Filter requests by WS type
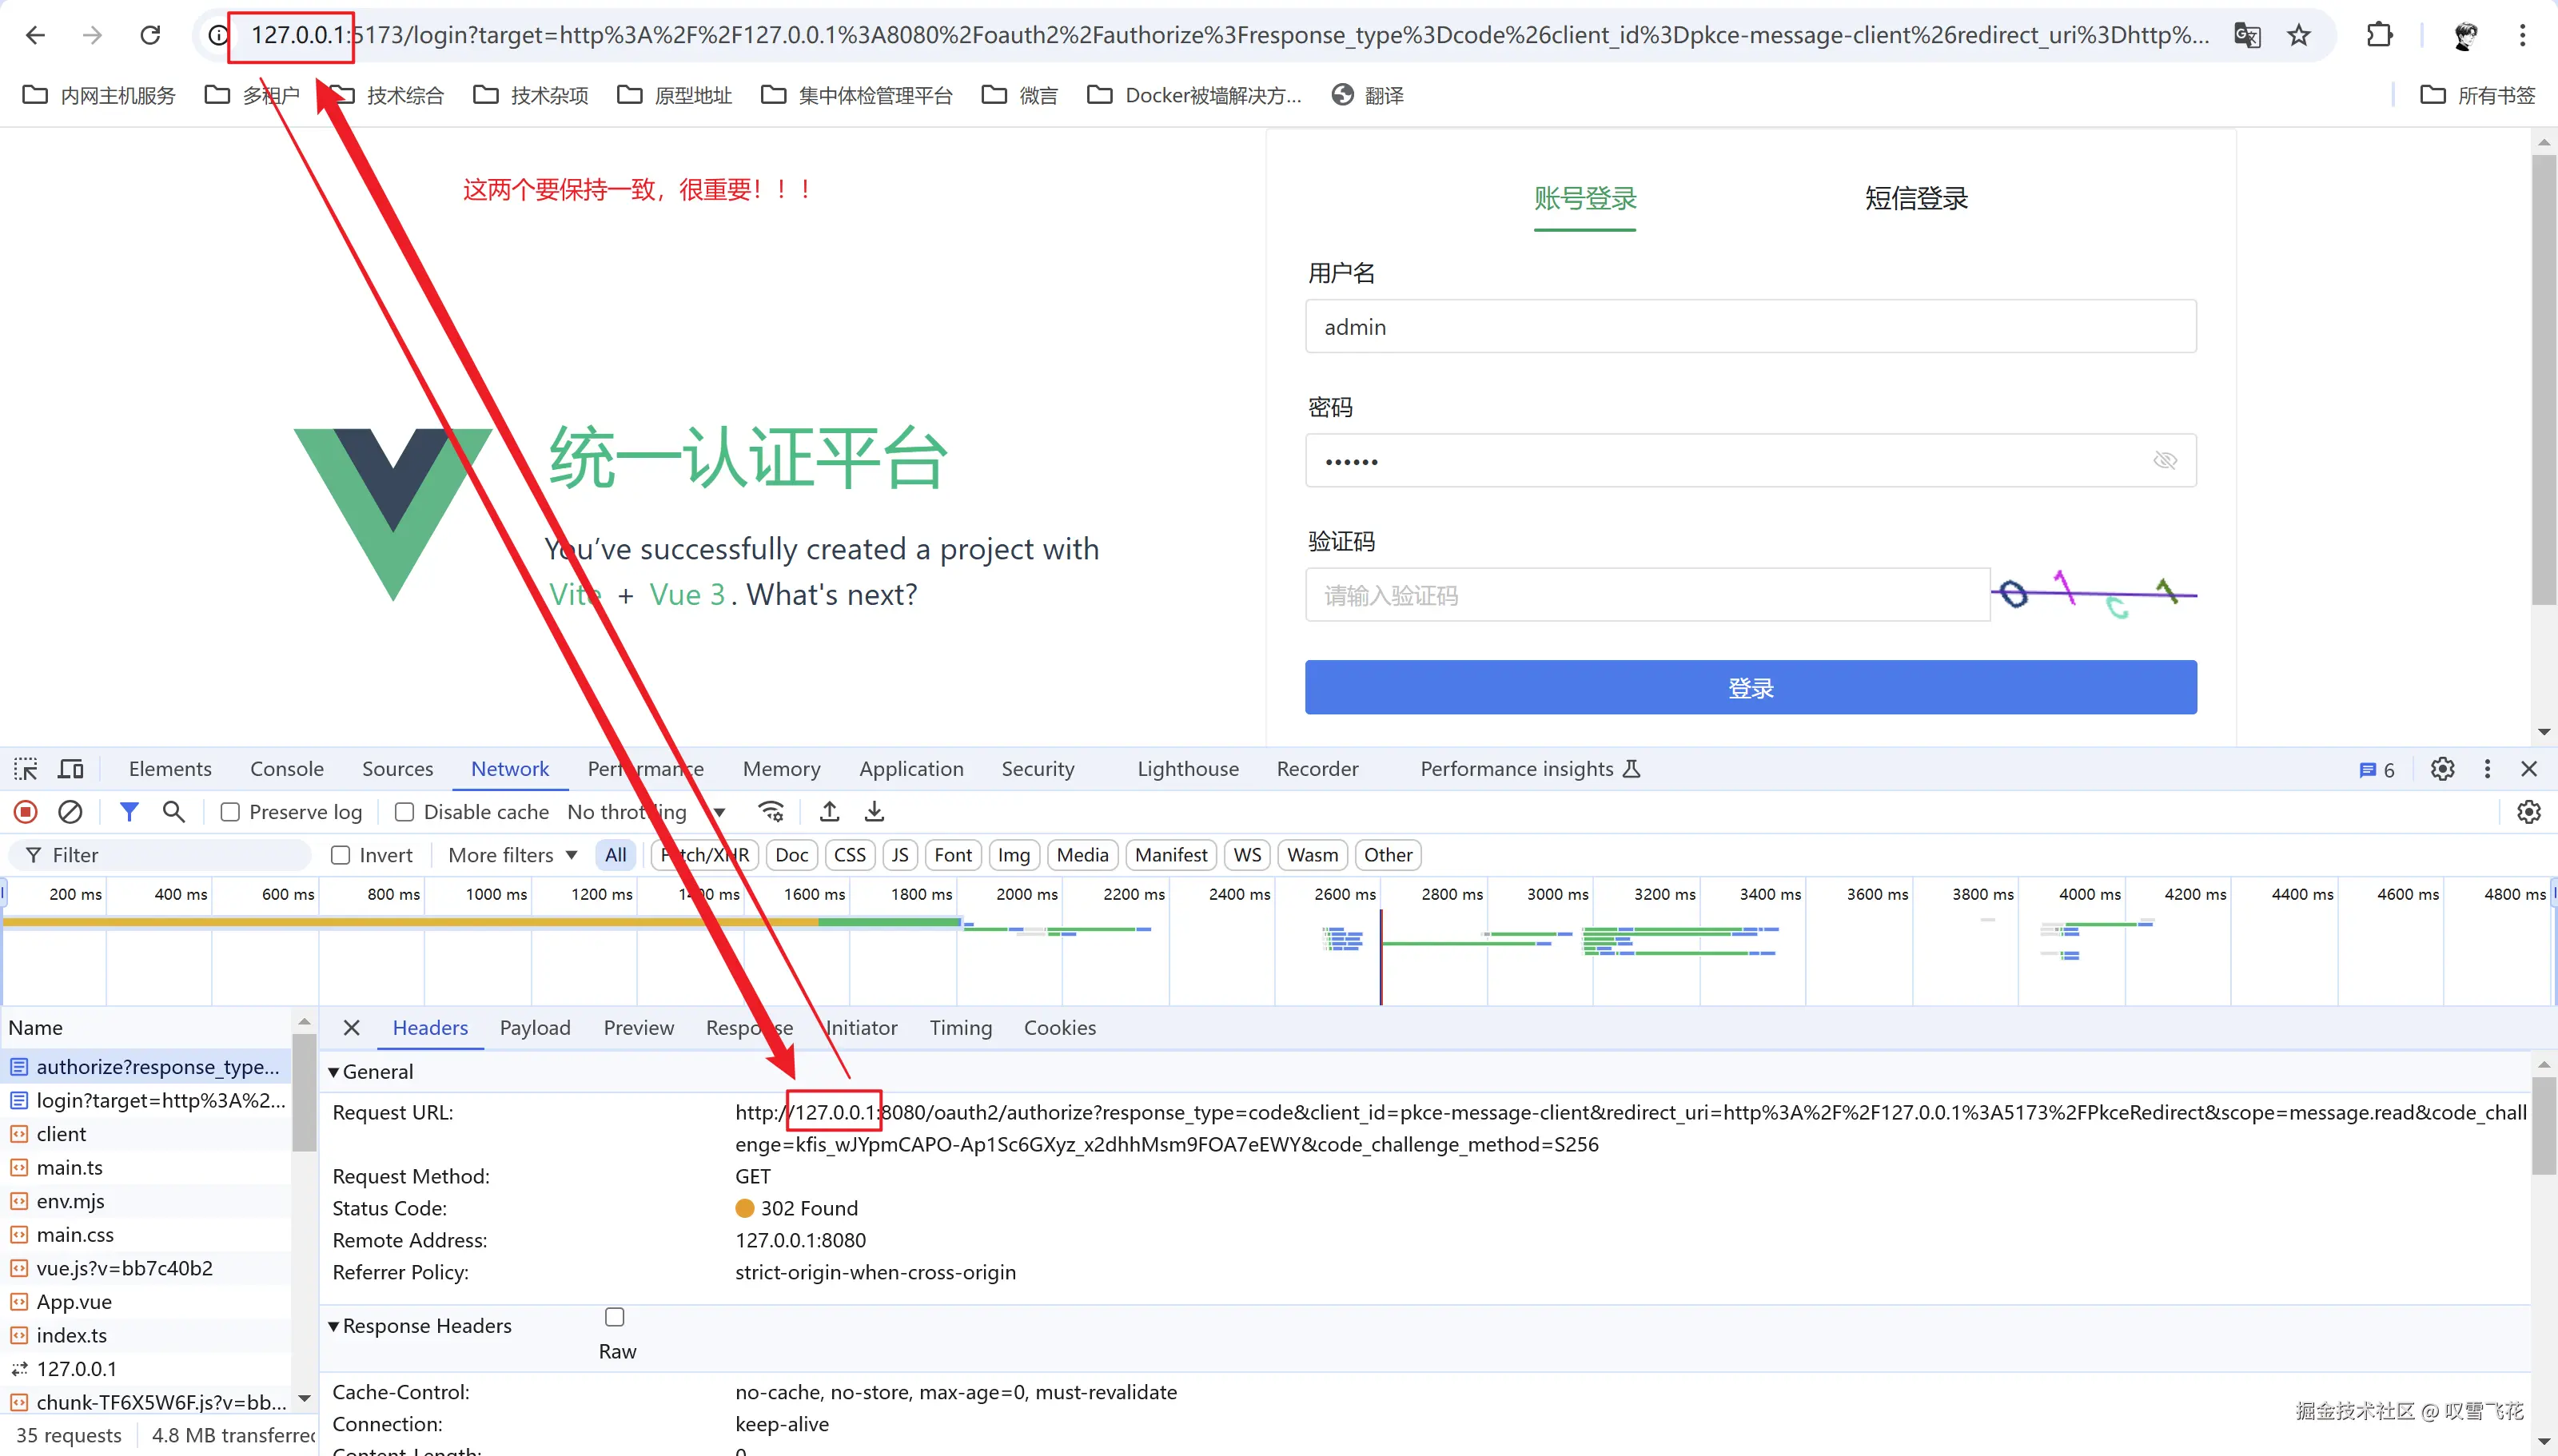Image resolution: width=2558 pixels, height=1456 pixels. pos(1247,855)
